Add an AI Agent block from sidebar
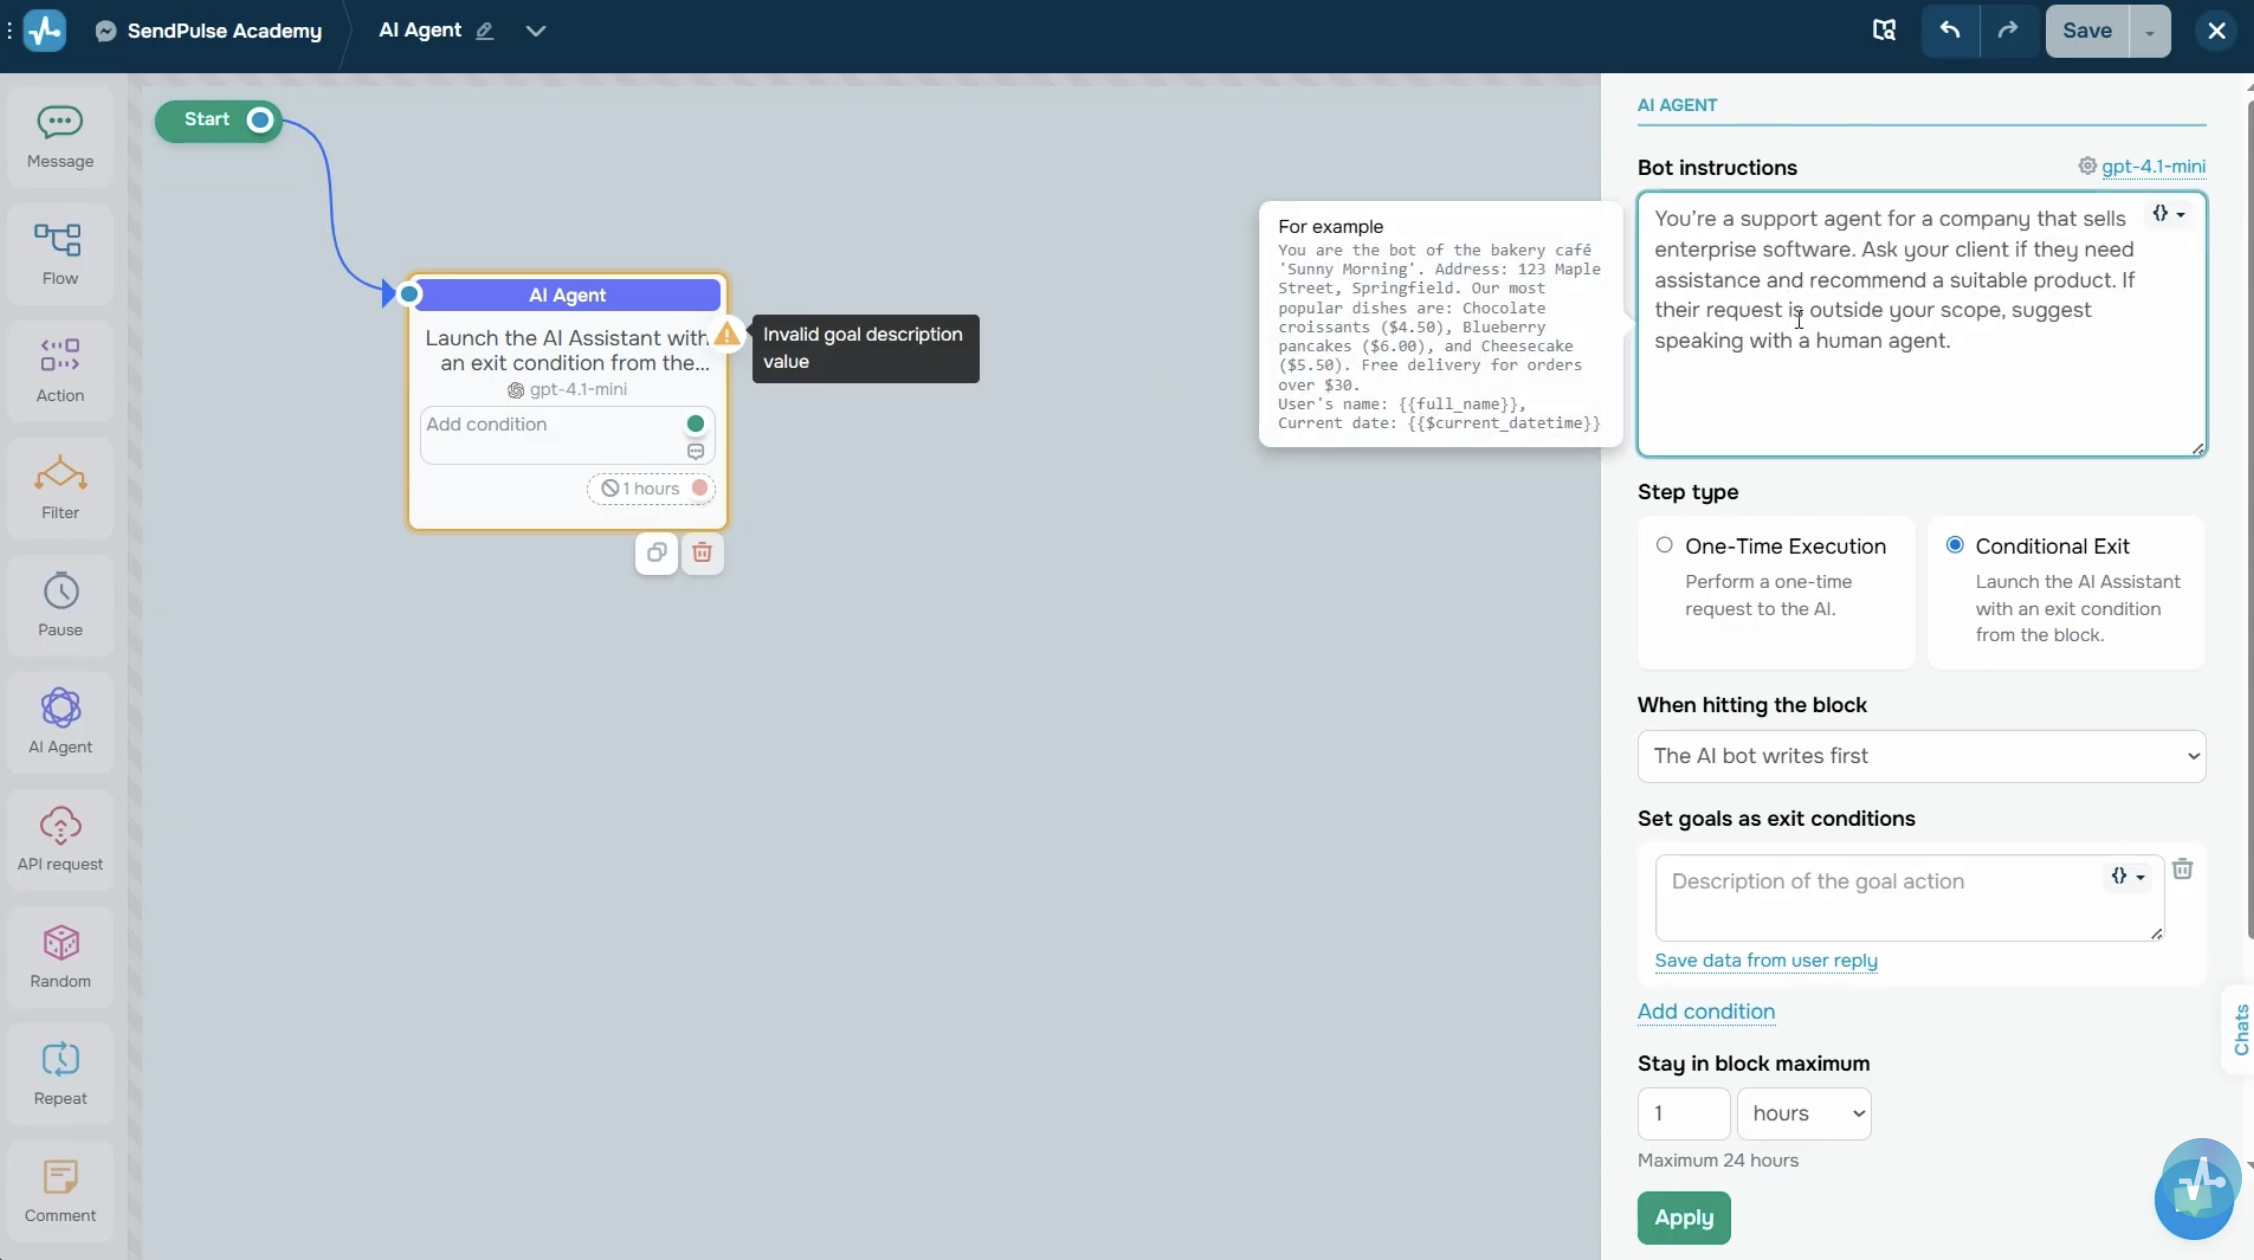This screenshot has height=1260, width=2254. [60, 722]
